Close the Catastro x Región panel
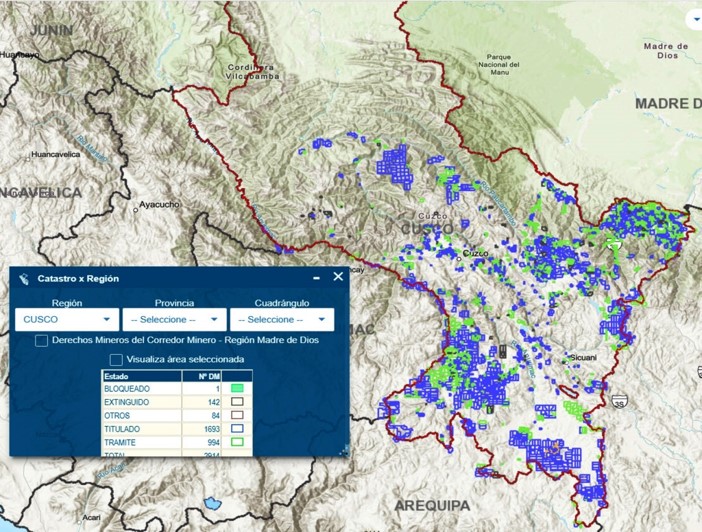Image resolution: width=702 pixels, height=532 pixels. click(338, 277)
